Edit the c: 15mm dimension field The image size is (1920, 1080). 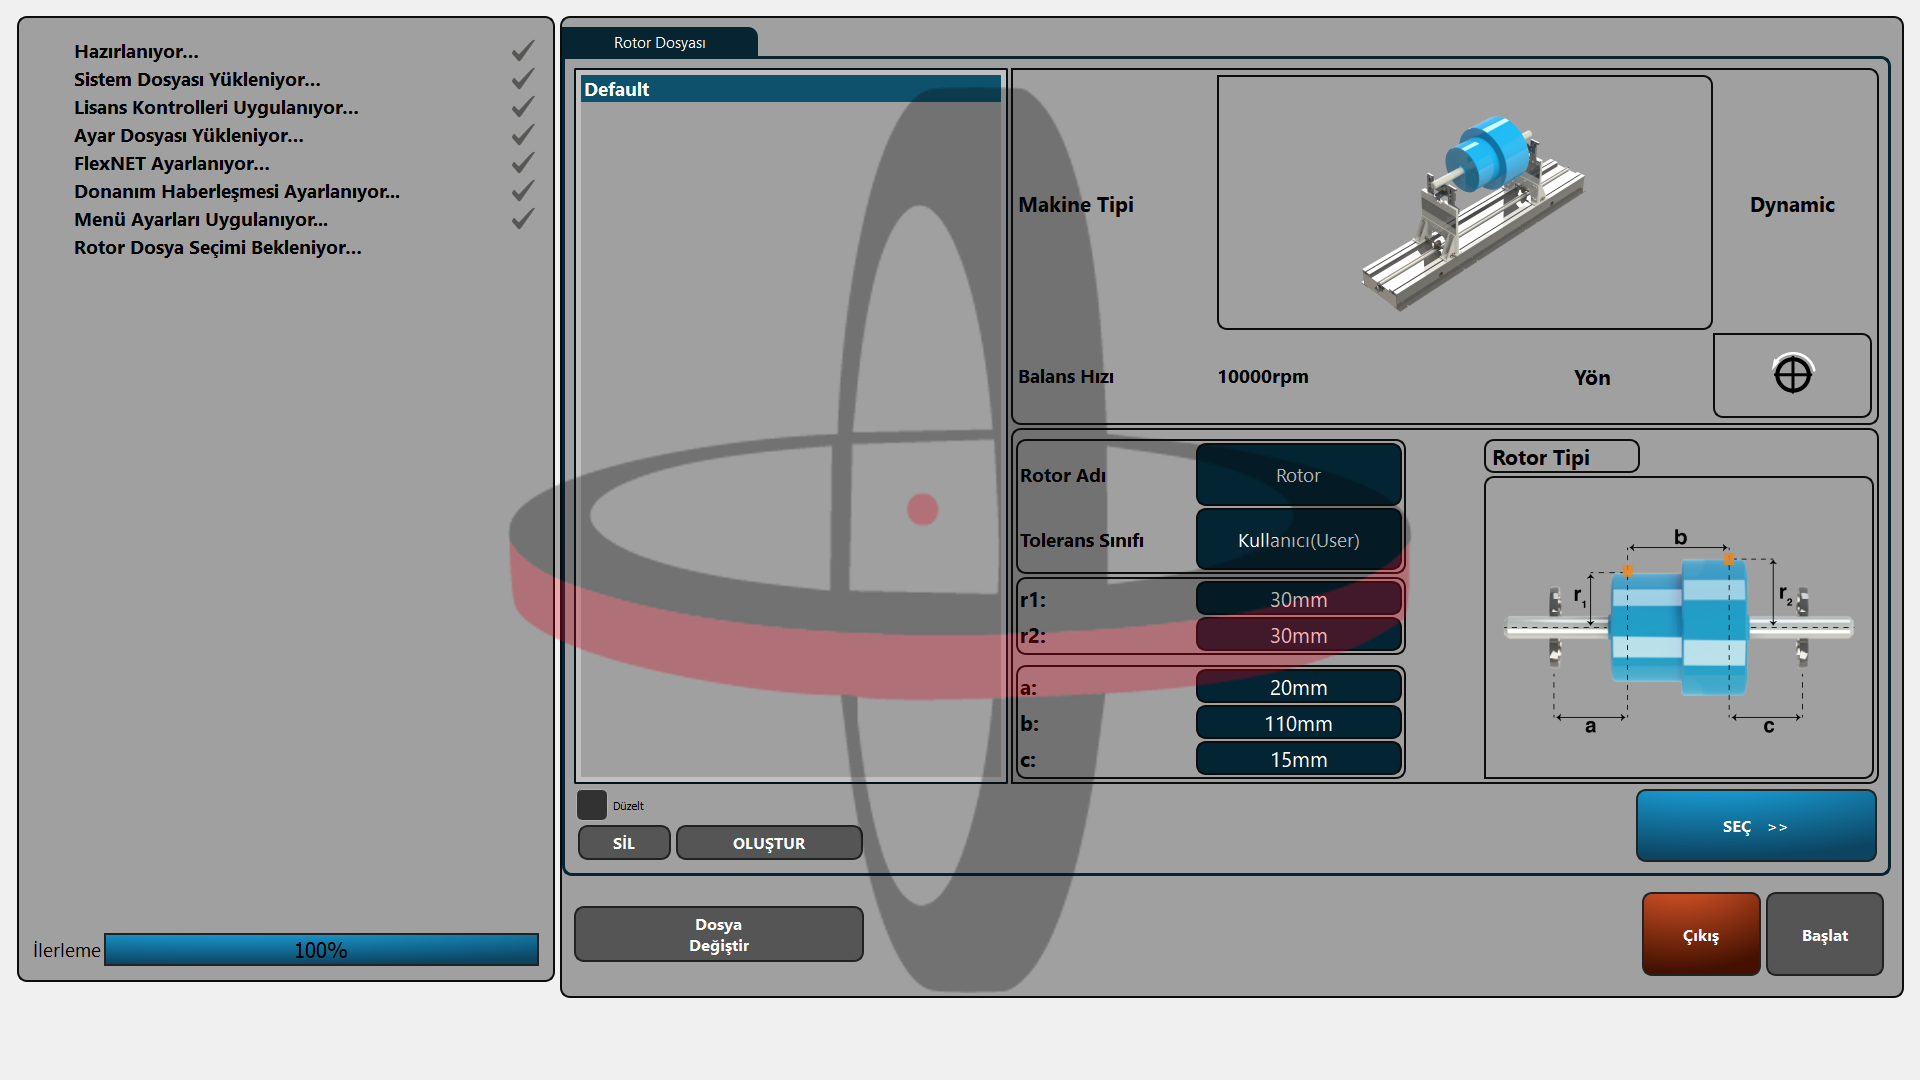point(1298,759)
